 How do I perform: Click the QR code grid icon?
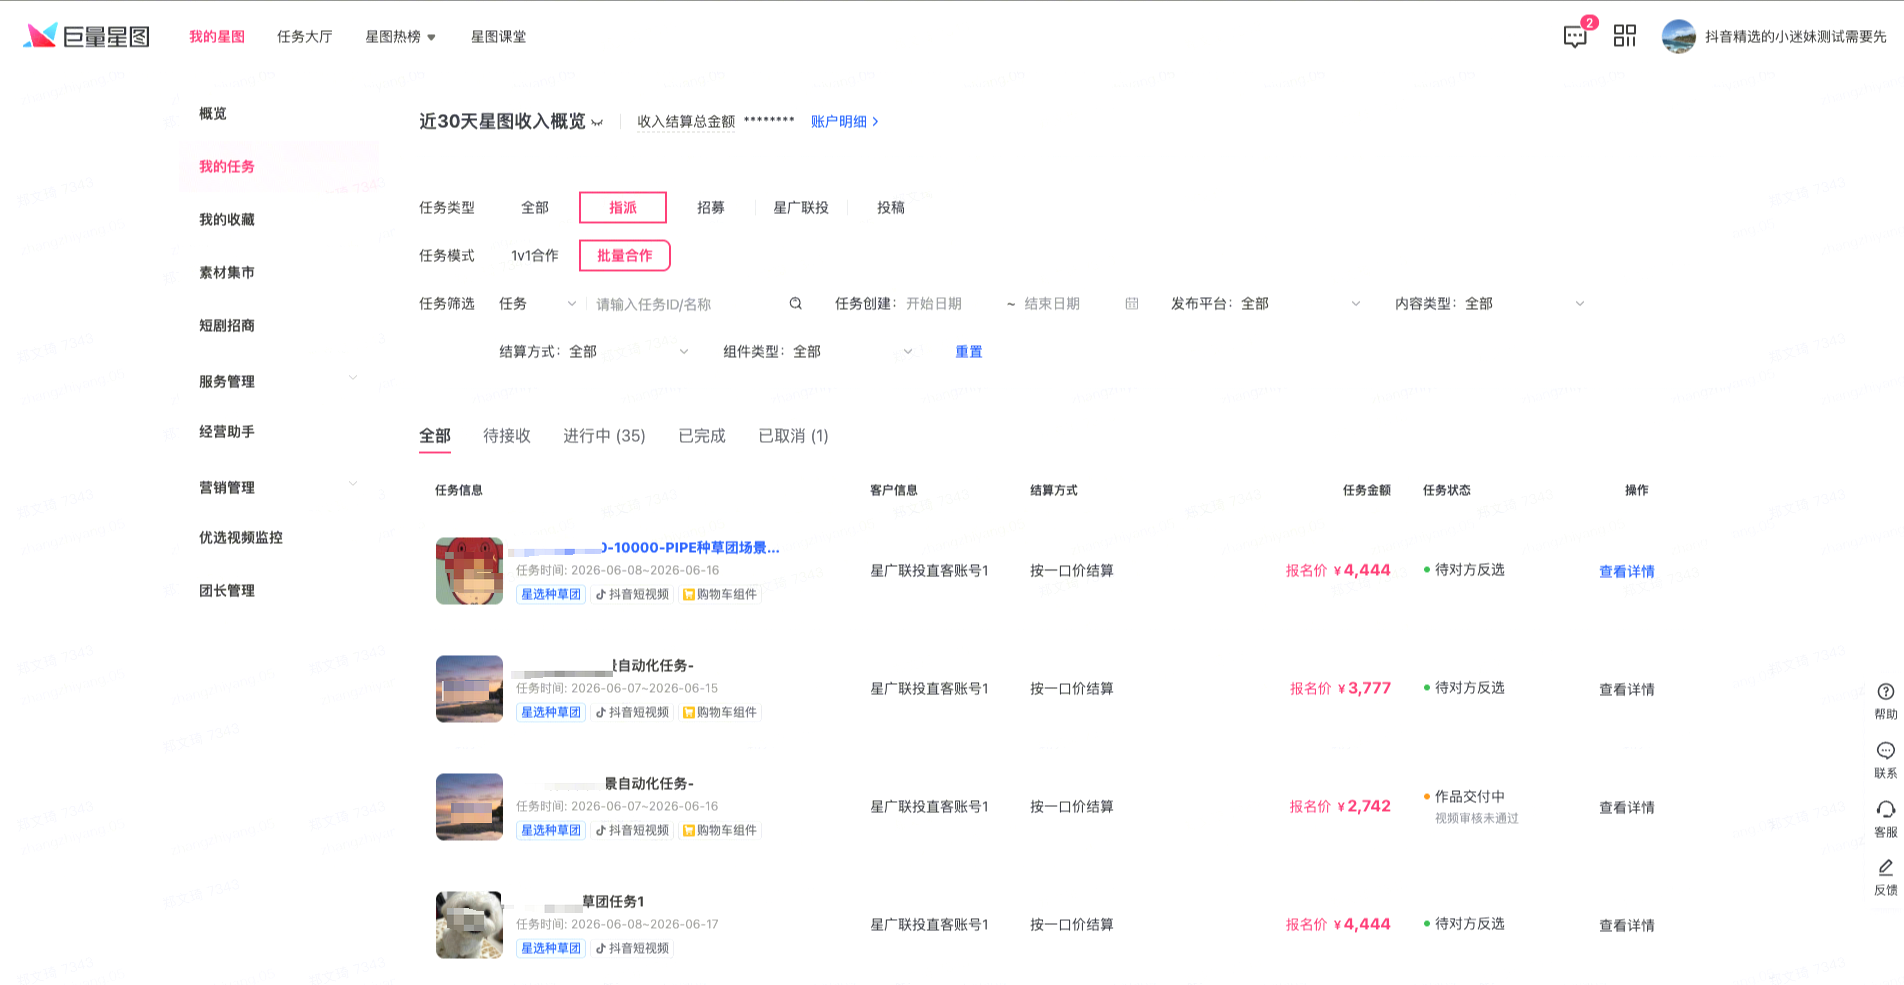click(x=1625, y=36)
